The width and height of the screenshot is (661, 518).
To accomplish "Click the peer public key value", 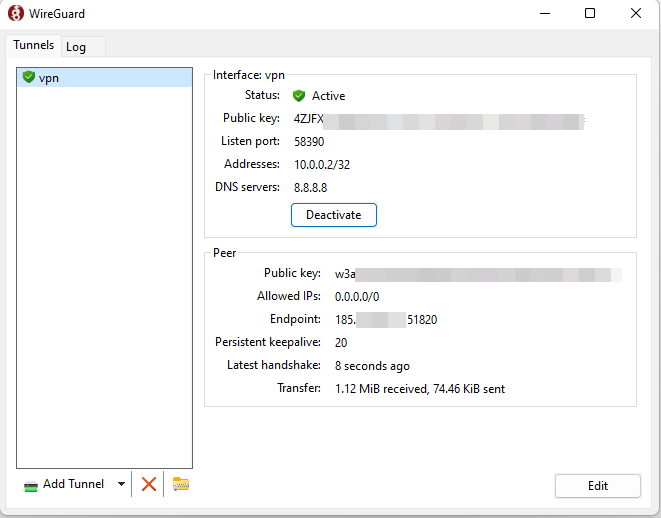I will (478, 274).
